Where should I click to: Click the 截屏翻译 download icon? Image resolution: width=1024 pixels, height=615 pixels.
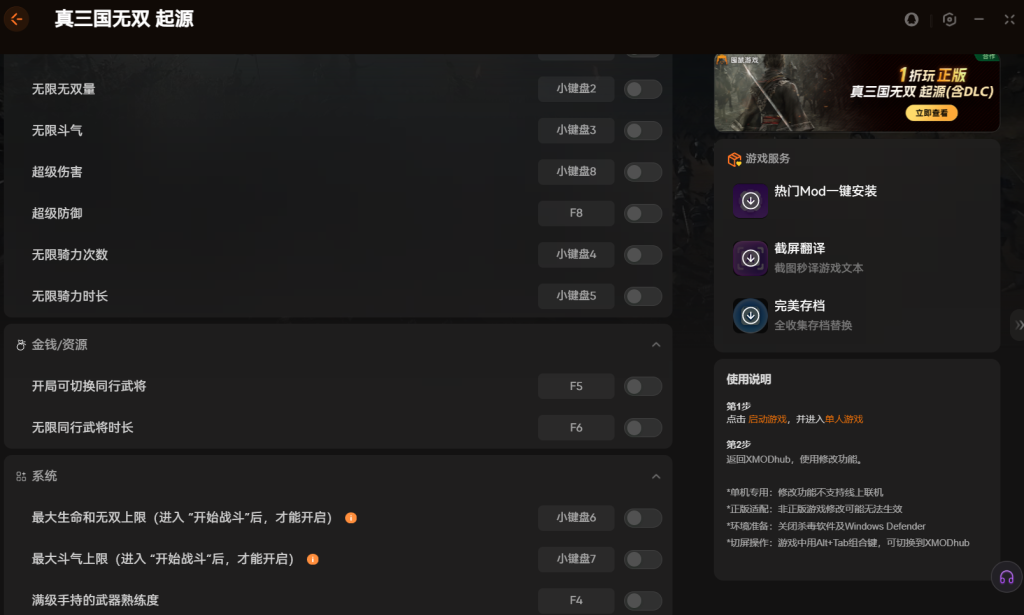coord(750,258)
